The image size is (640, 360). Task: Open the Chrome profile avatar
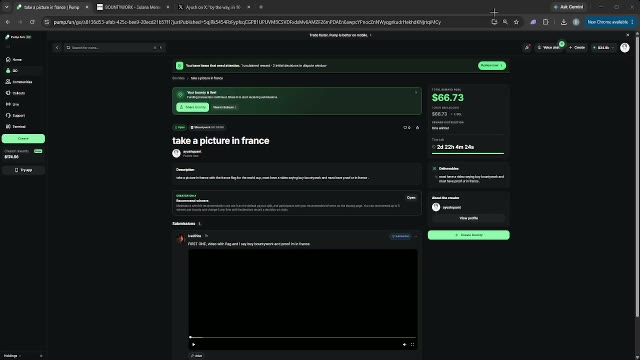click(x=576, y=22)
